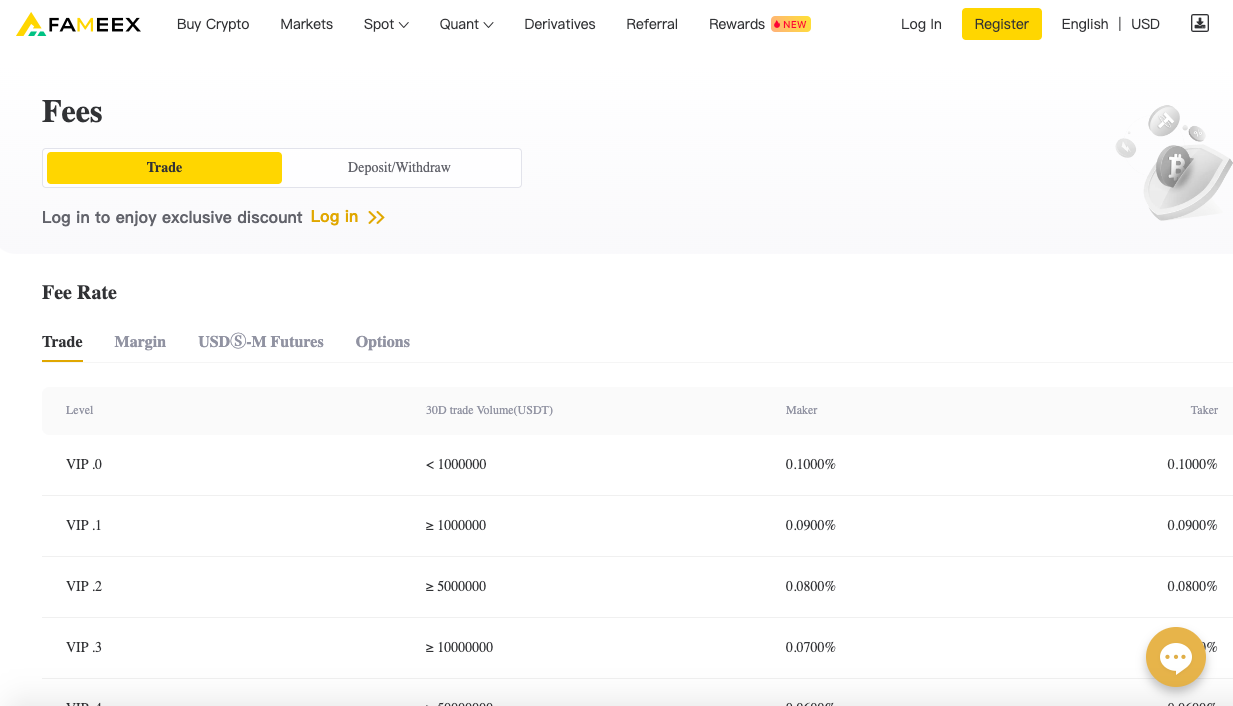This screenshot has height=706, width=1233.
Task: Open Buy Crypto in the navigation
Action: [213, 24]
